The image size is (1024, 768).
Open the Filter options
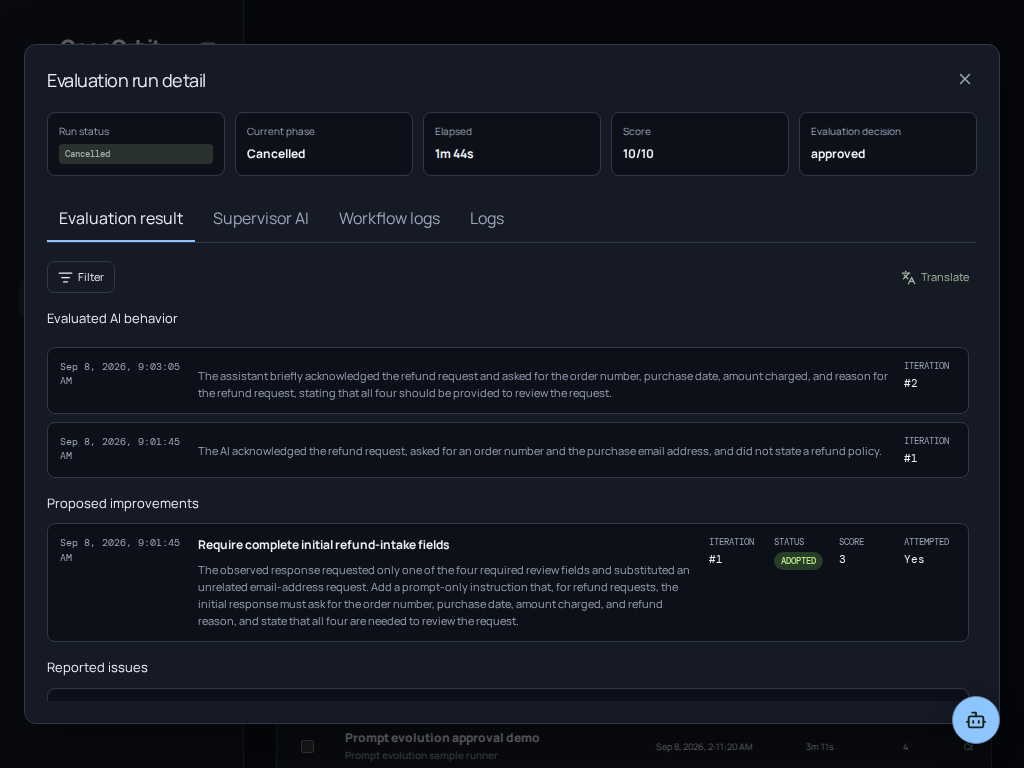pos(81,278)
